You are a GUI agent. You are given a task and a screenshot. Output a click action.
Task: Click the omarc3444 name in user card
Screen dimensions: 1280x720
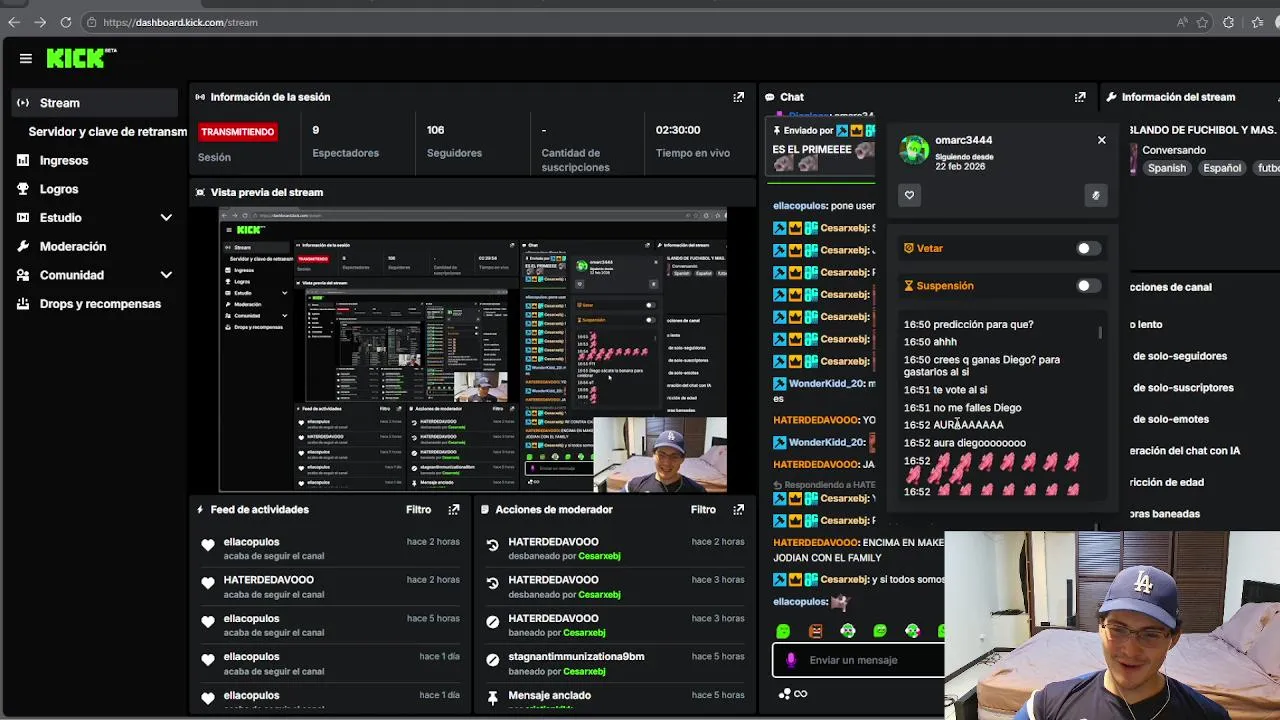(964, 140)
